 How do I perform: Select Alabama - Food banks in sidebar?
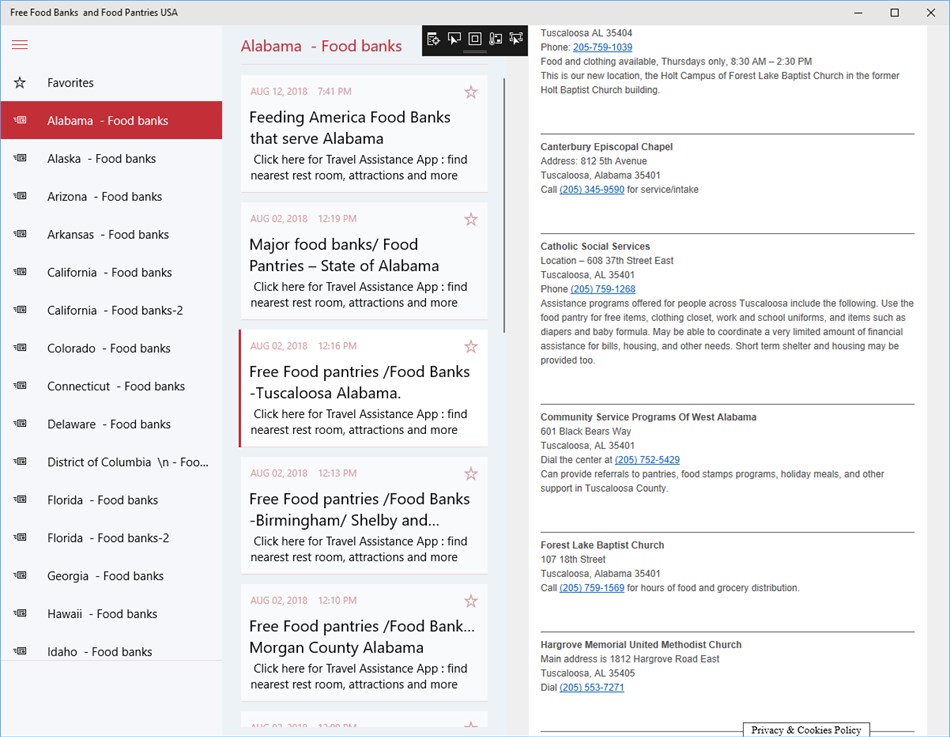[111, 121]
